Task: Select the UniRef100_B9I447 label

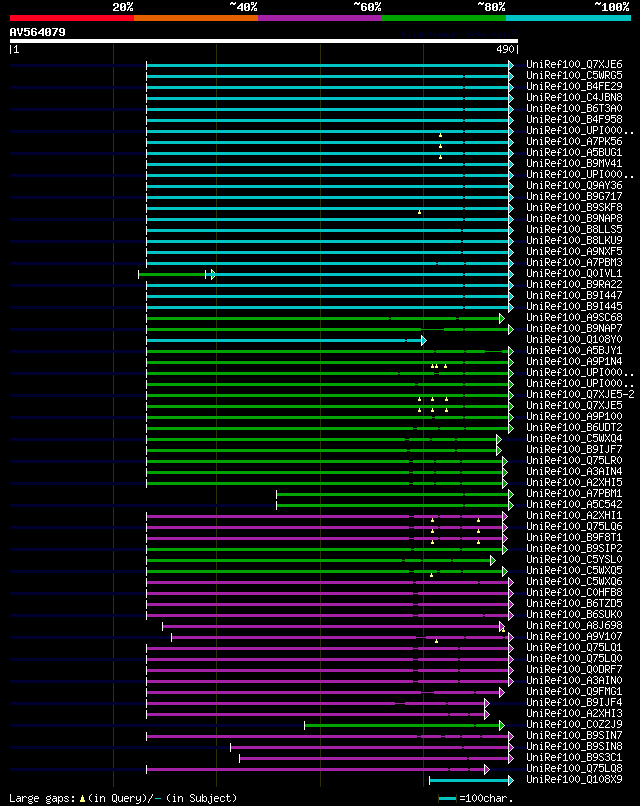Action: (x=574, y=296)
